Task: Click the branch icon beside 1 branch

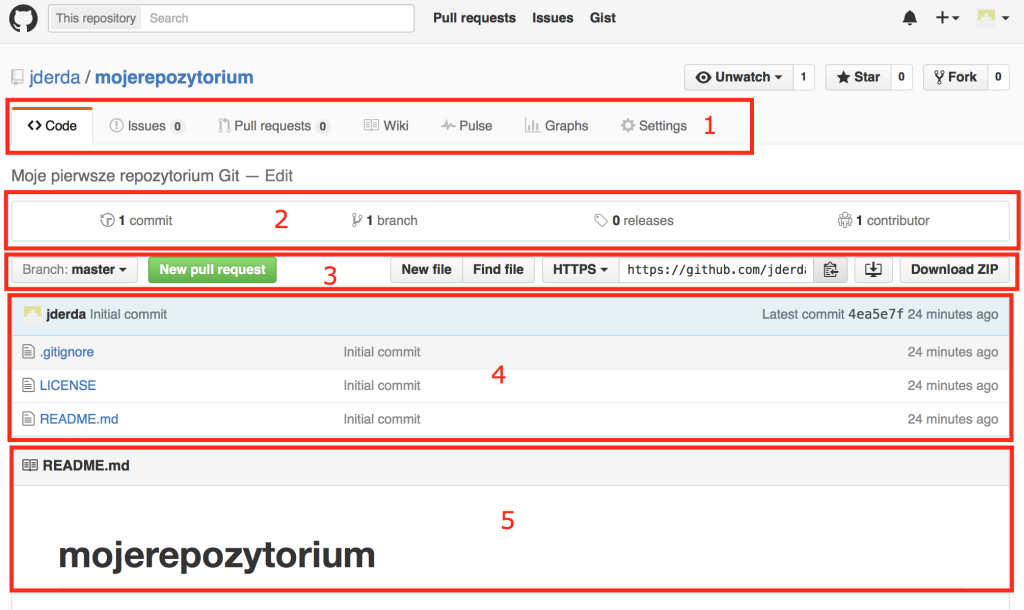Action: click(x=356, y=220)
